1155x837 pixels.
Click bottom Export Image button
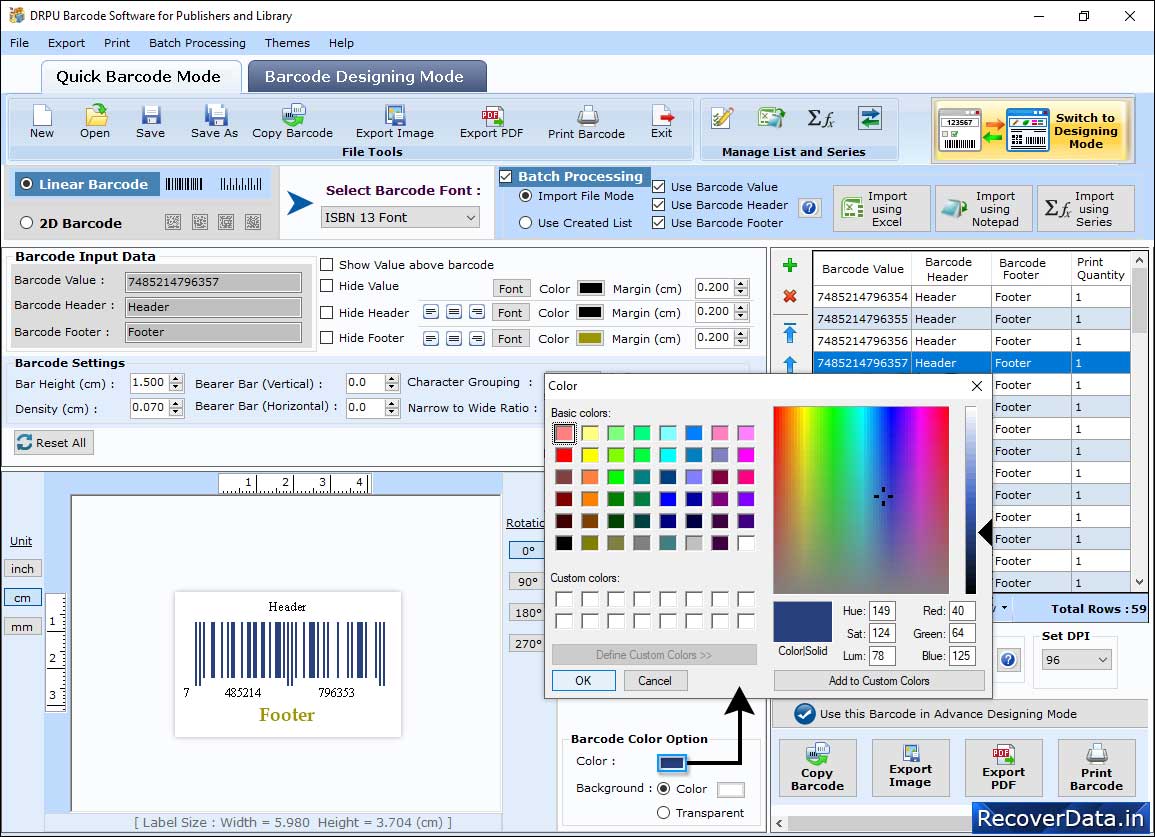910,768
